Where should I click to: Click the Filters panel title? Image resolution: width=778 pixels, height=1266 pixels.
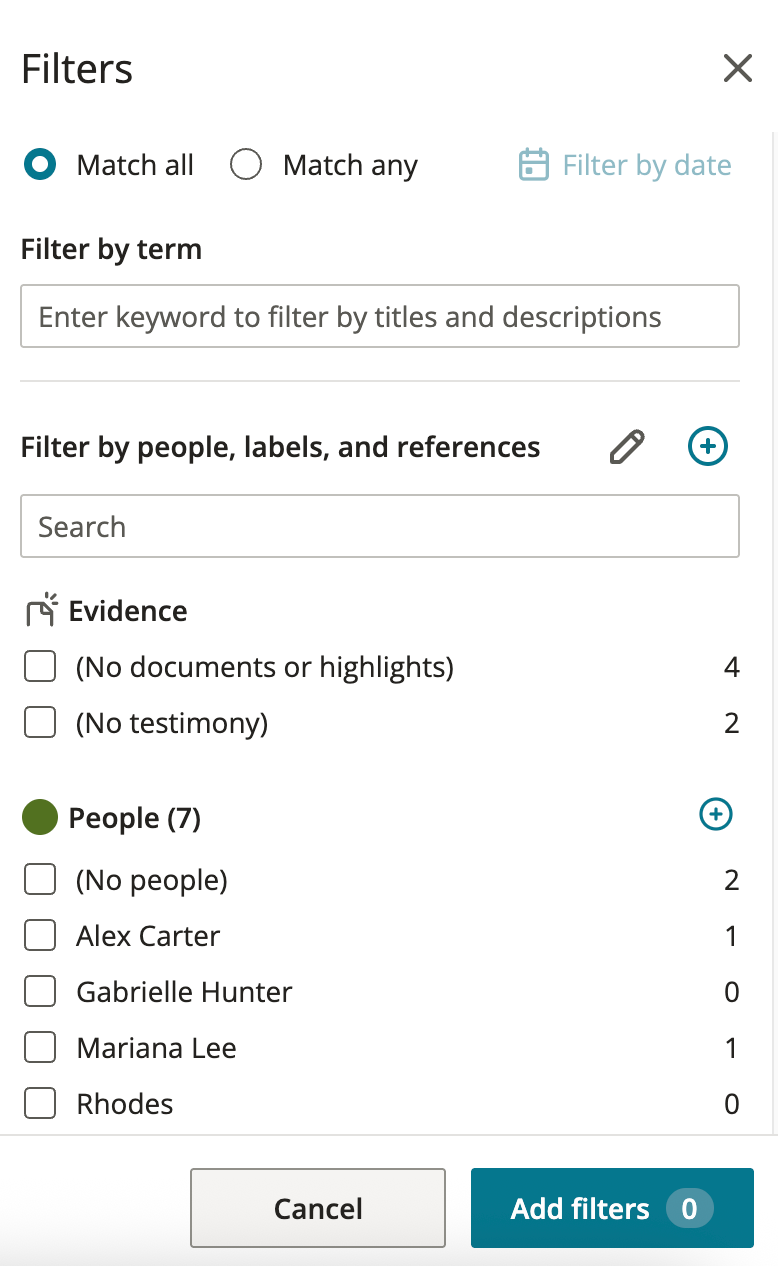[x=77, y=69]
